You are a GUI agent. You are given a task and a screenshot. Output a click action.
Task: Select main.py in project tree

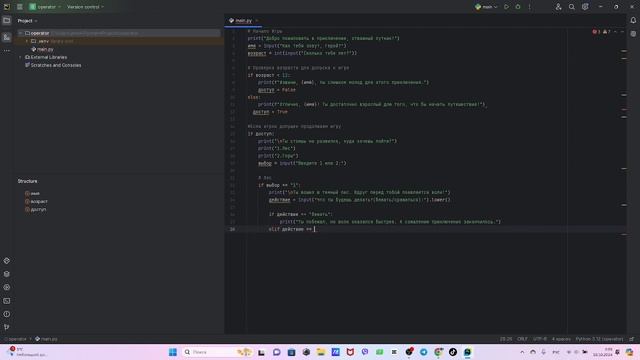42,49
